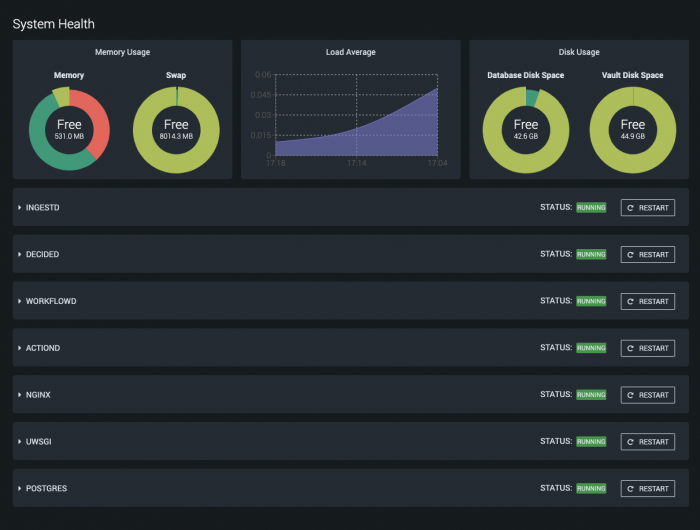The image size is (700, 530).
Task: Expand the INGESTD service row
Action: tap(20, 208)
